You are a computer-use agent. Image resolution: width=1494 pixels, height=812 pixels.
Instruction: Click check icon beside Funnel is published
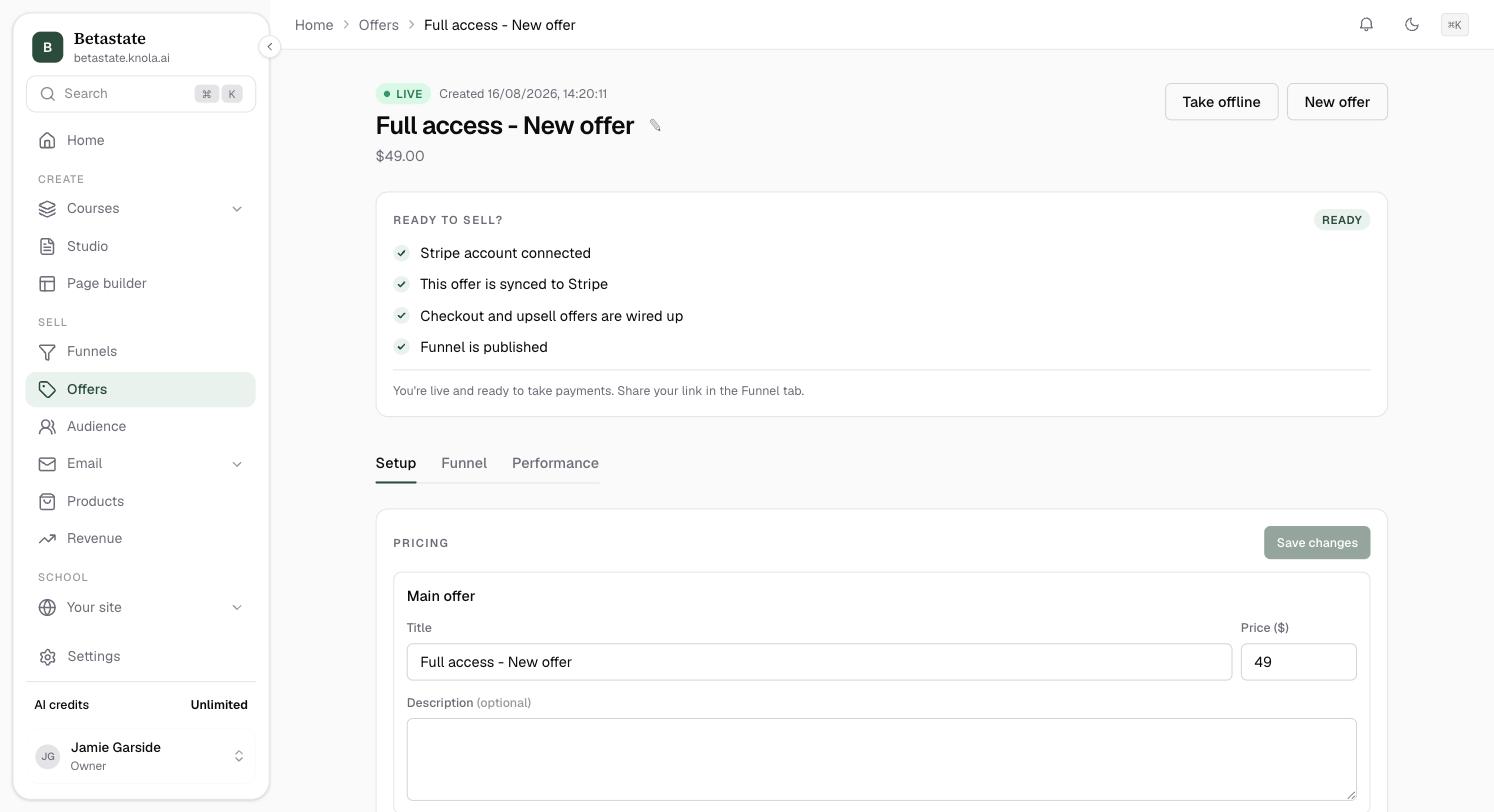point(401,347)
